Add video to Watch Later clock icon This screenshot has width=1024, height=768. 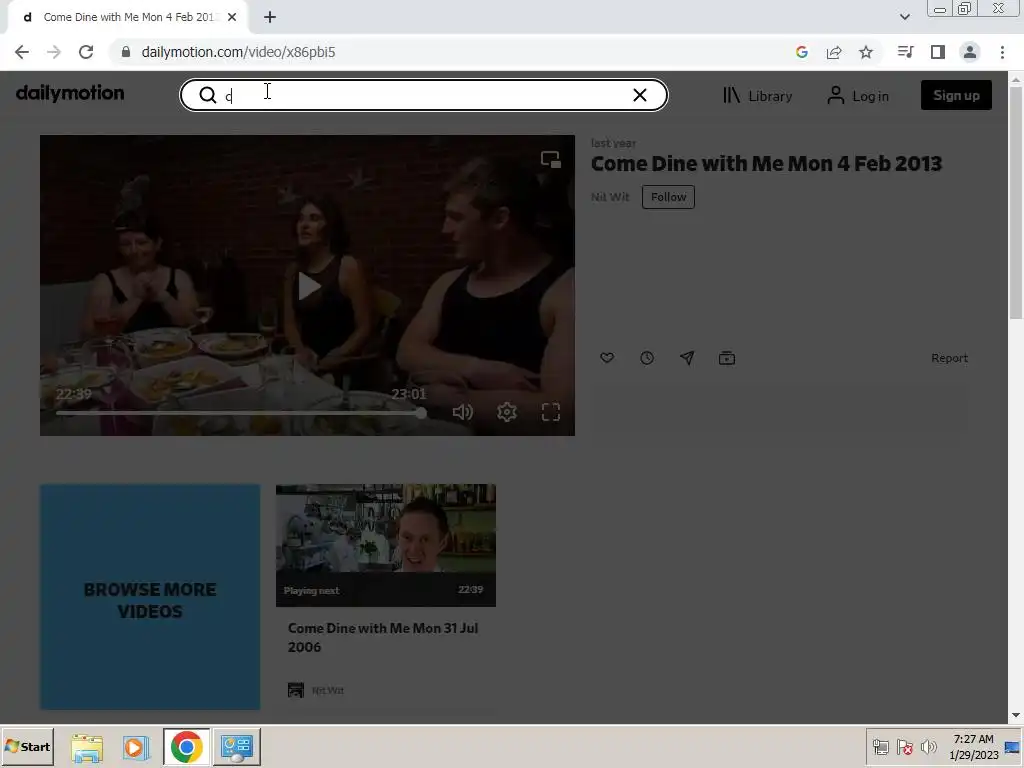click(x=647, y=358)
